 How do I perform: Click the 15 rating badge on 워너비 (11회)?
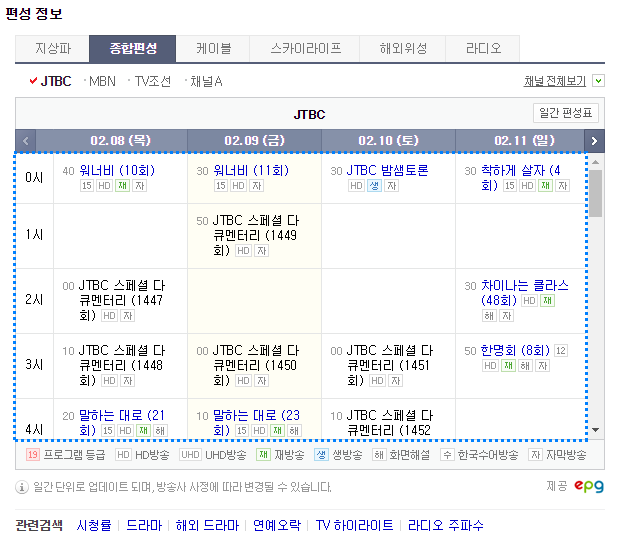221,185
